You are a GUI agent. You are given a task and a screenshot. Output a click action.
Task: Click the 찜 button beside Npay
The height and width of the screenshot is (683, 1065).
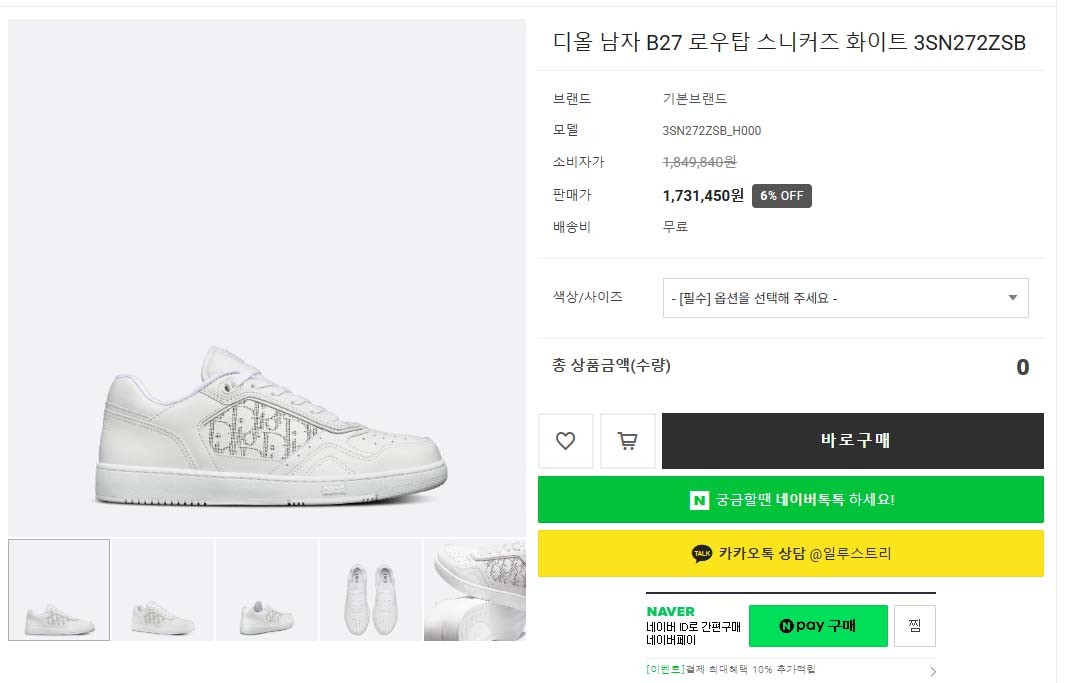click(x=914, y=626)
